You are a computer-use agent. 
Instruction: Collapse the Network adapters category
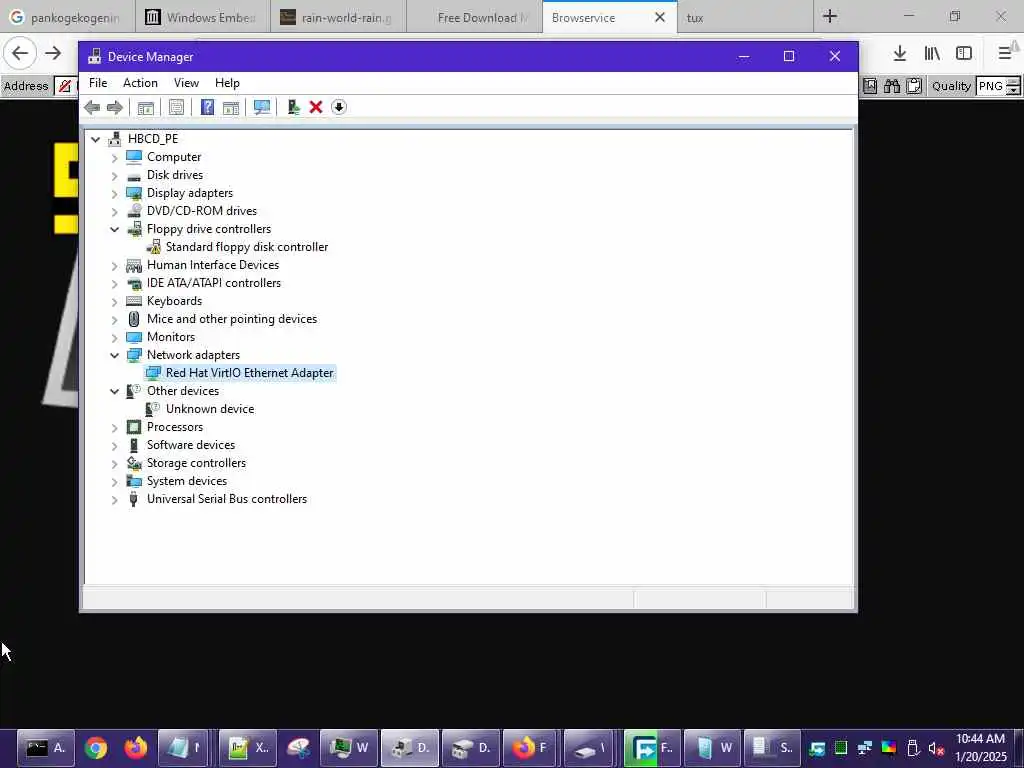114,355
